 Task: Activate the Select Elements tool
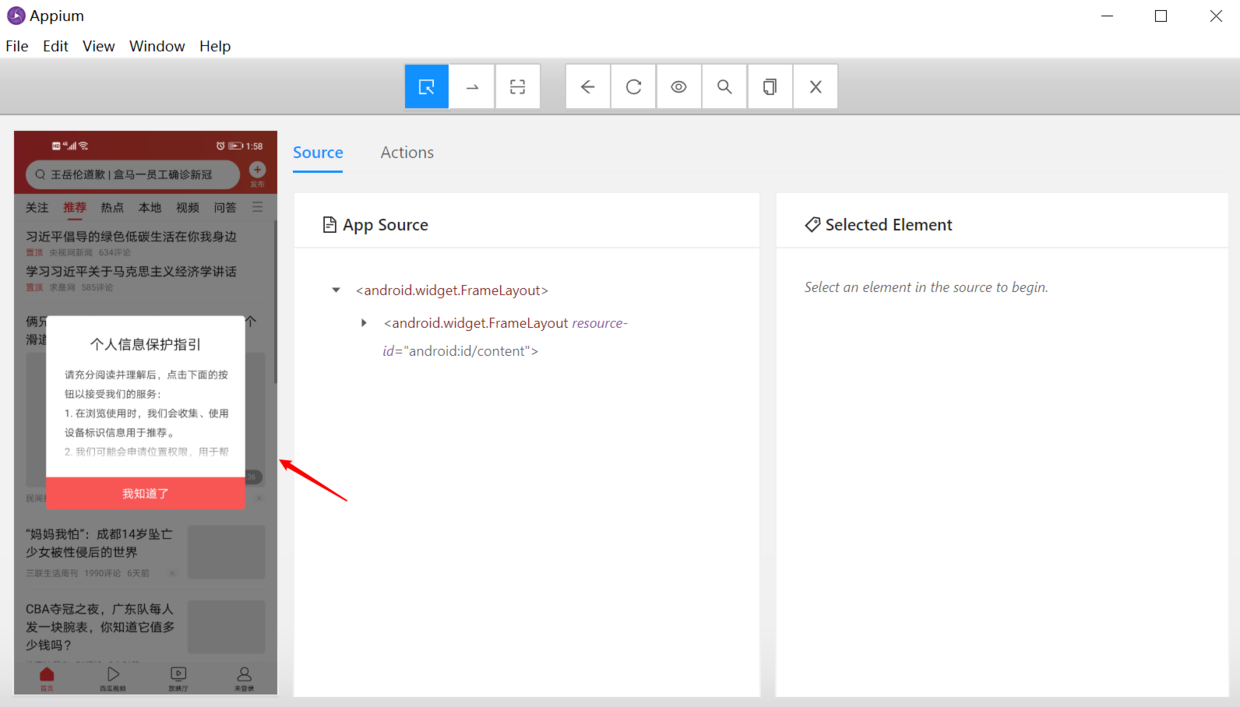point(426,86)
